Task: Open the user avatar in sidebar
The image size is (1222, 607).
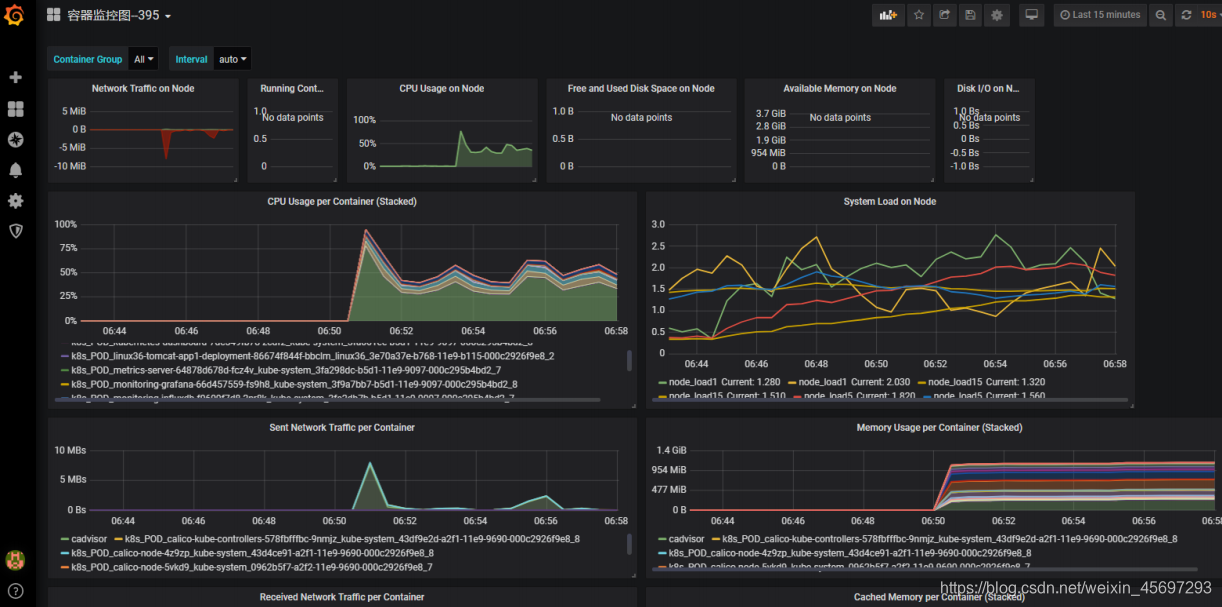Action: (15, 559)
